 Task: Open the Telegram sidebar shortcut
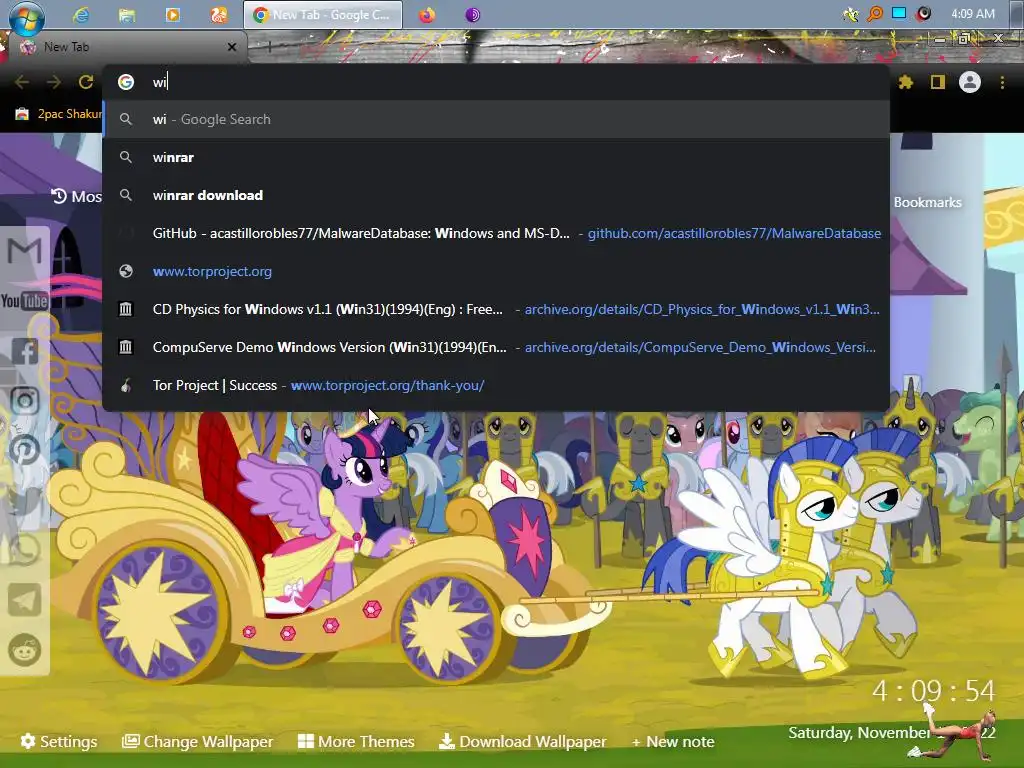pos(25,600)
